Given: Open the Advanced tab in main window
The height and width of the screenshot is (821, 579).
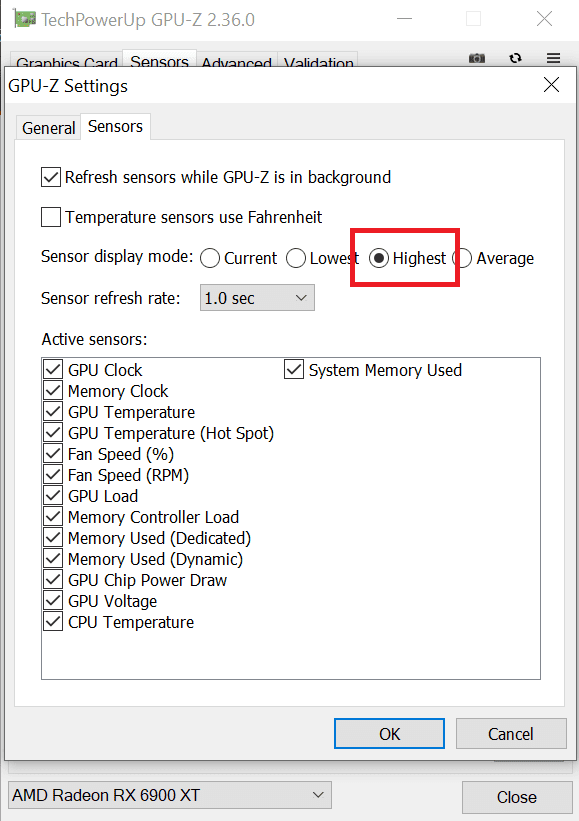Looking at the screenshot, I should (x=237, y=62).
